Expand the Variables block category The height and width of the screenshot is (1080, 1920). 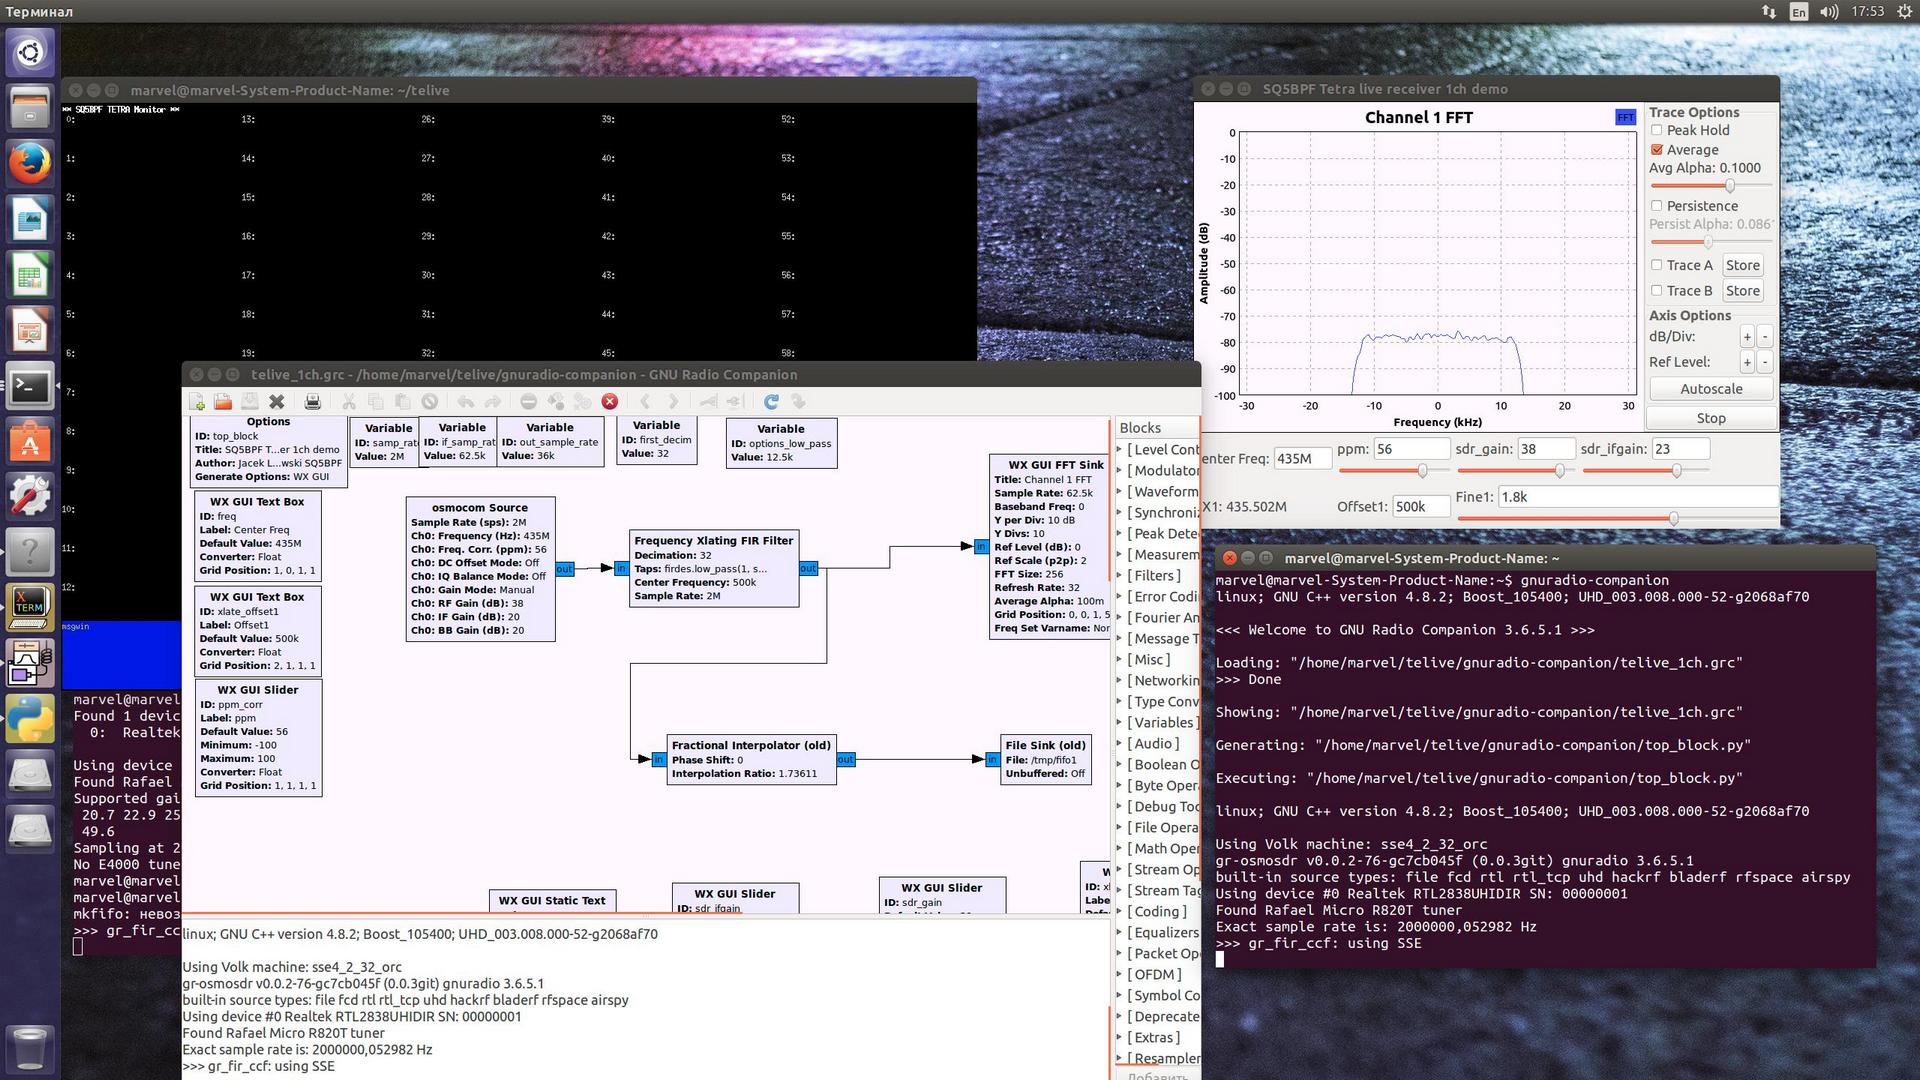click(1120, 723)
